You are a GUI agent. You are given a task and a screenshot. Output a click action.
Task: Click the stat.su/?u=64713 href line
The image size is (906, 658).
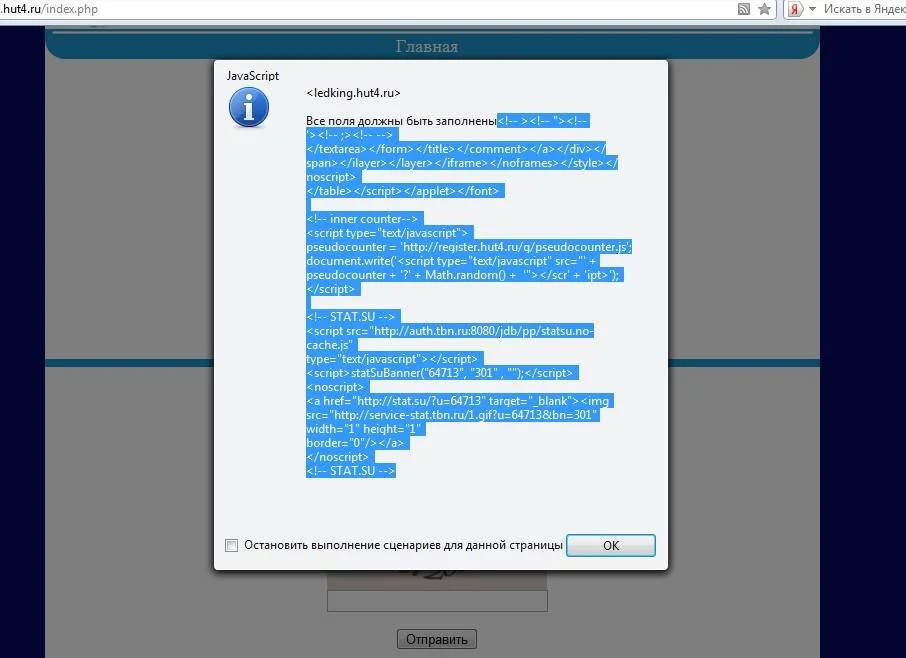pos(457,401)
